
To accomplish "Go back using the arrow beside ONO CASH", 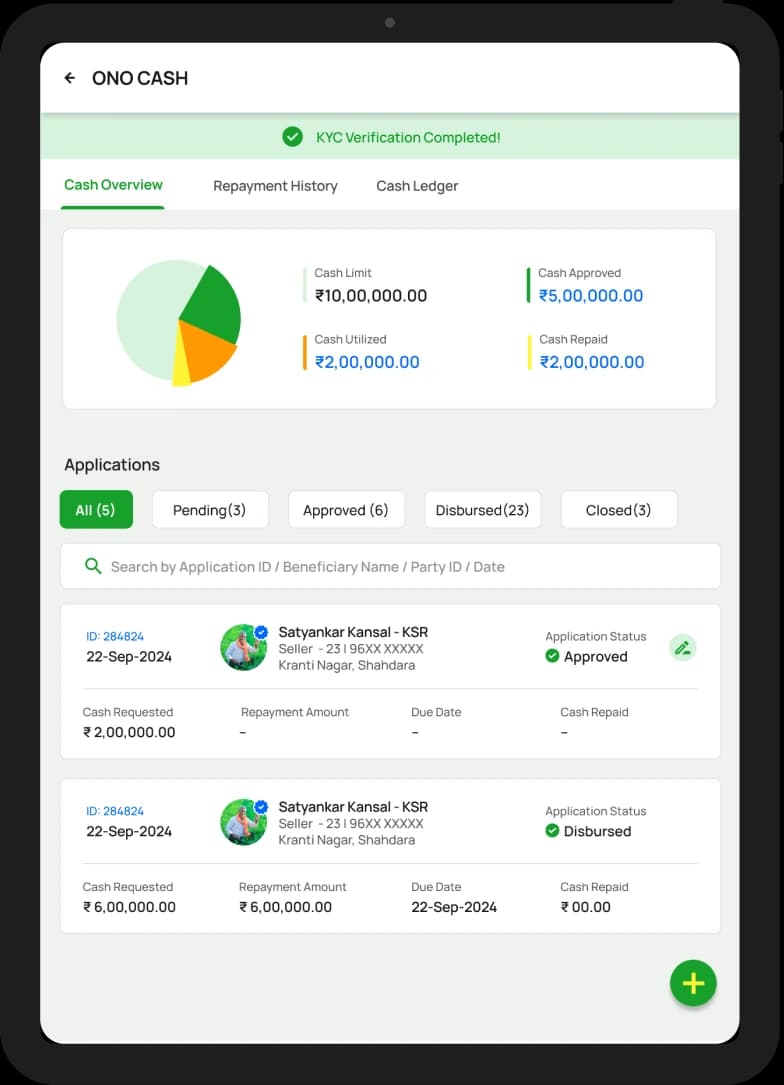I will [x=70, y=78].
